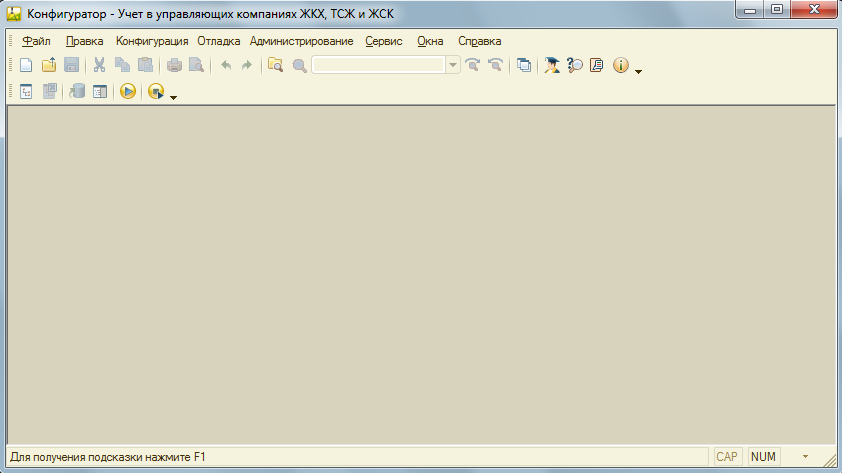This screenshot has width=842, height=473.
Task: Start debugging with the play icon
Action: click(128, 92)
